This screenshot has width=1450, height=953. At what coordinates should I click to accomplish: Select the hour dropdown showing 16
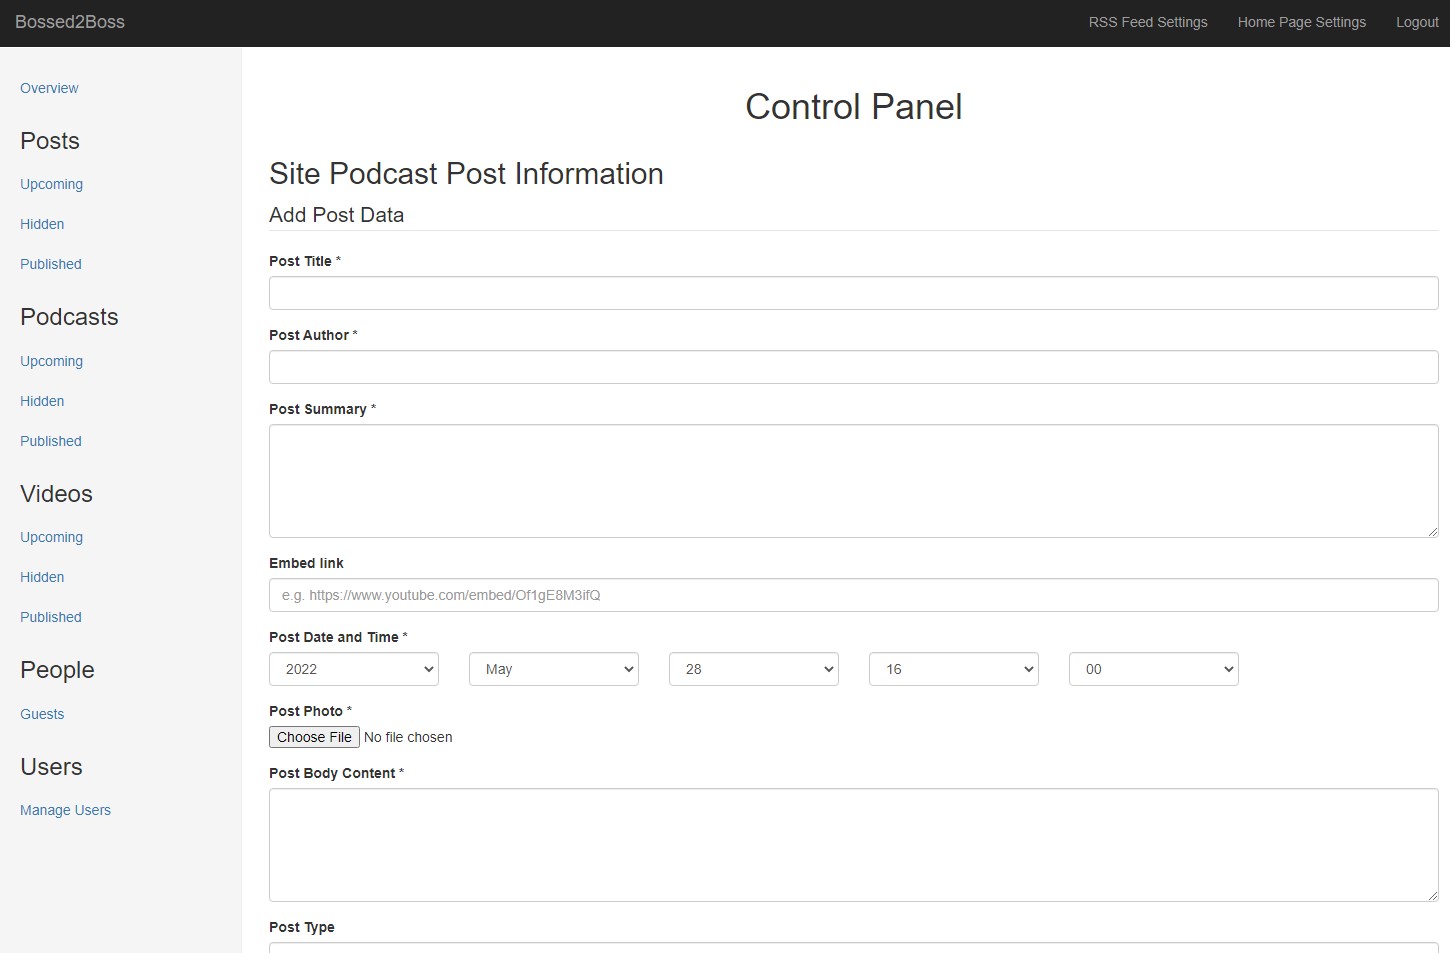click(x=953, y=669)
